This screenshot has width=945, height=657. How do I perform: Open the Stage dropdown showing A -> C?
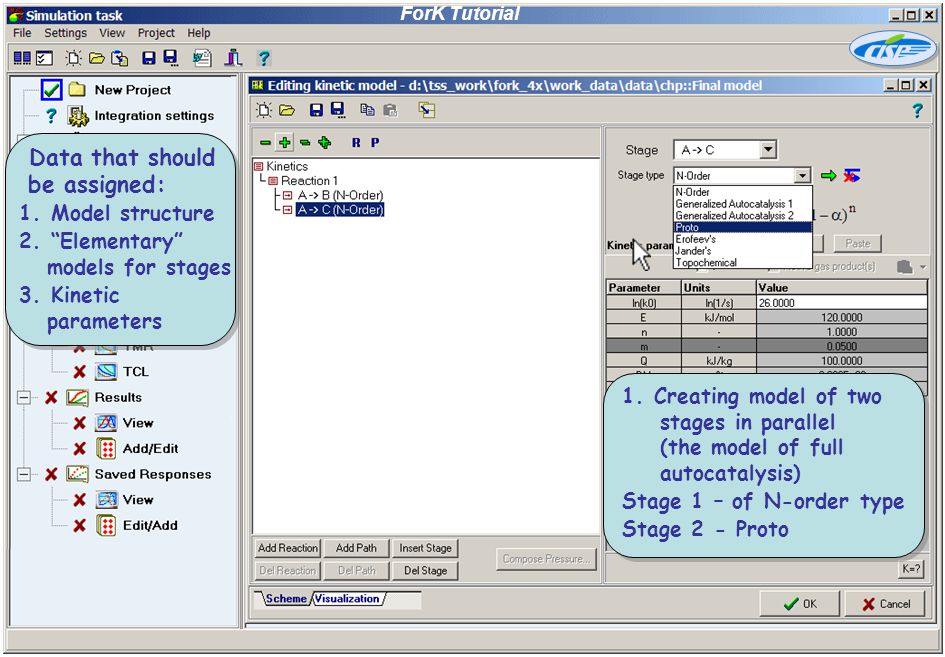767,149
